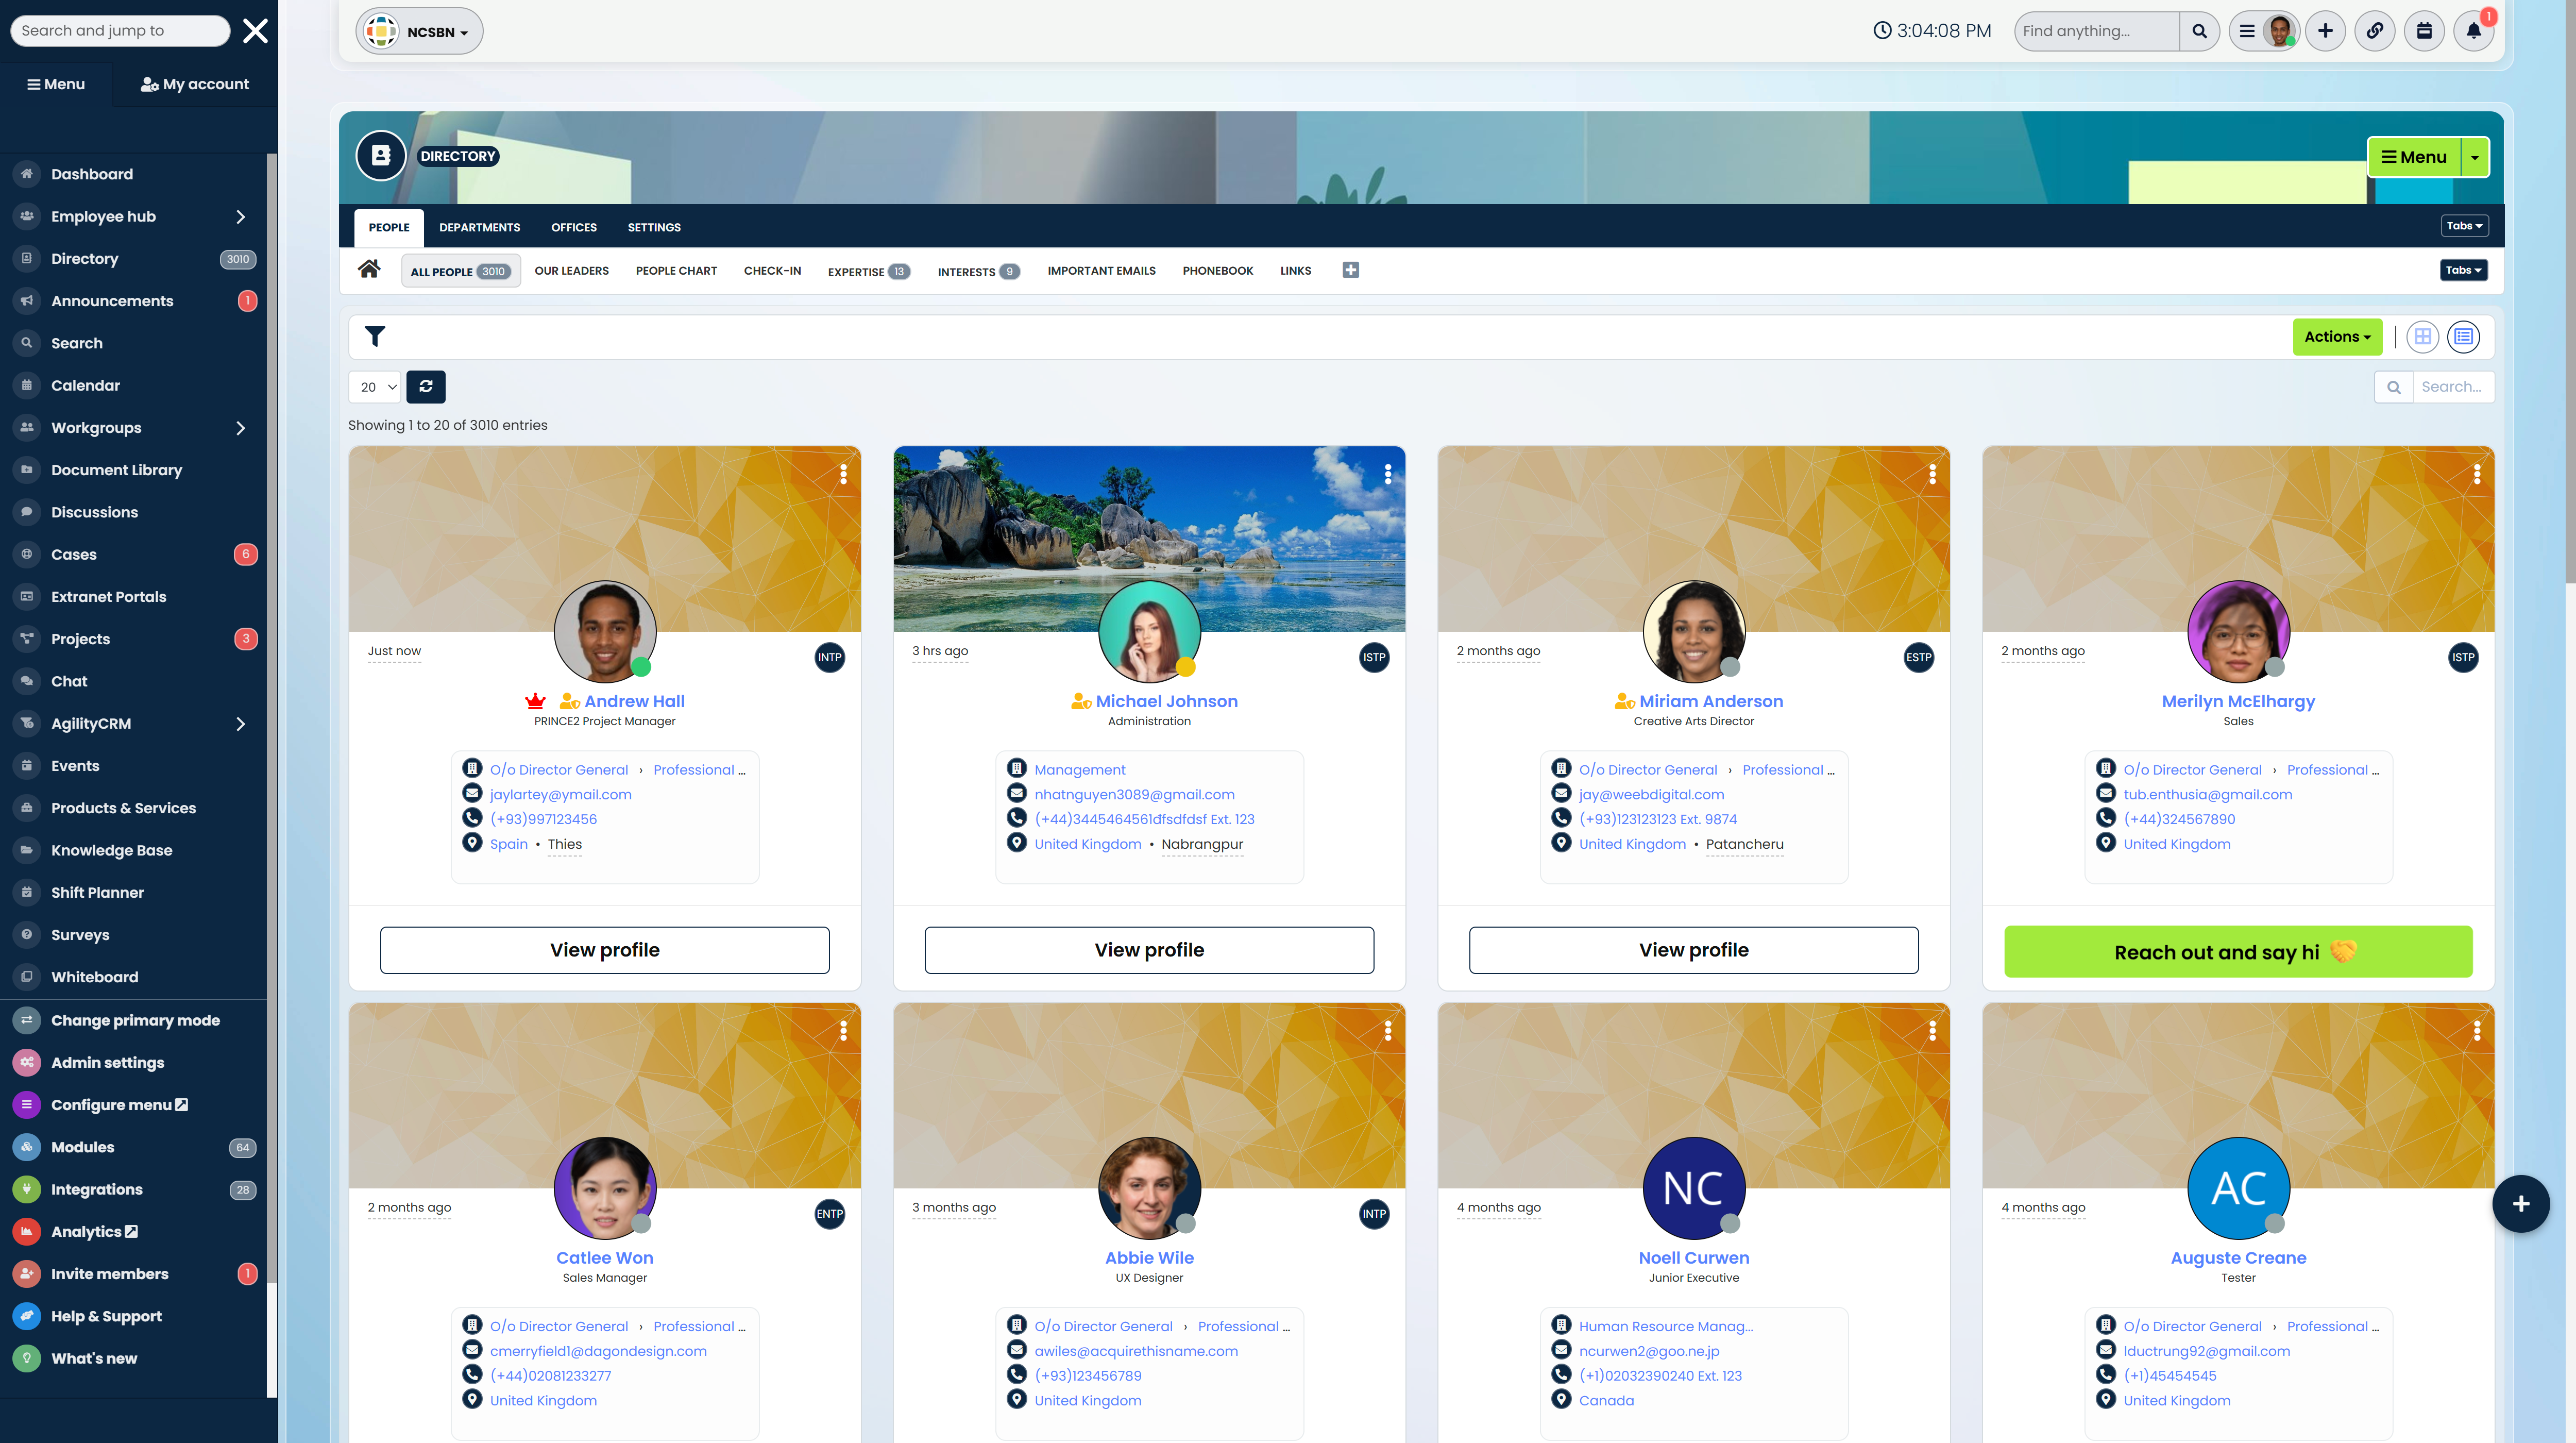Click the link icon in top bar
Image resolution: width=2576 pixels, height=1443 pixels.
click(2374, 31)
